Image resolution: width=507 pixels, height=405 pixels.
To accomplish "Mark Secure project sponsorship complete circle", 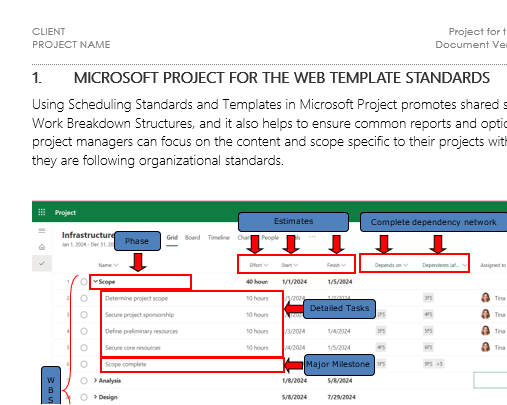I will click(84, 315).
